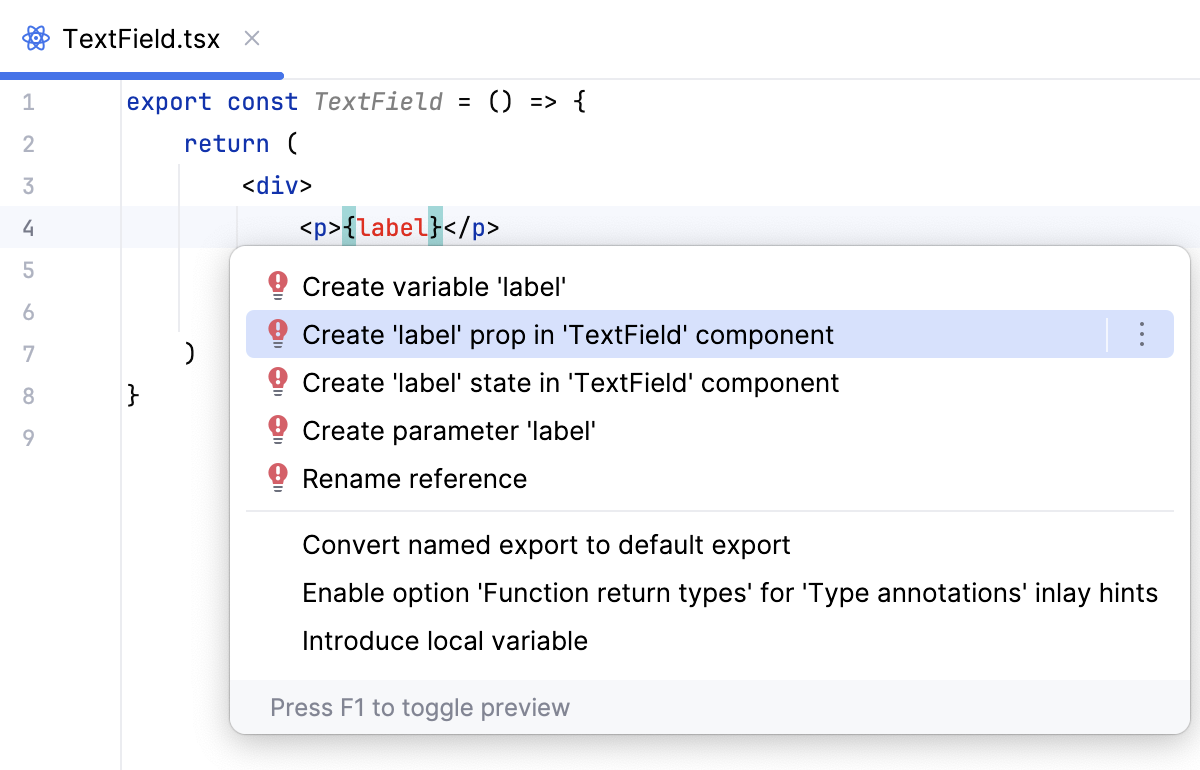Enable 'Function return types' inlay hints option

(x=730, y=593)
